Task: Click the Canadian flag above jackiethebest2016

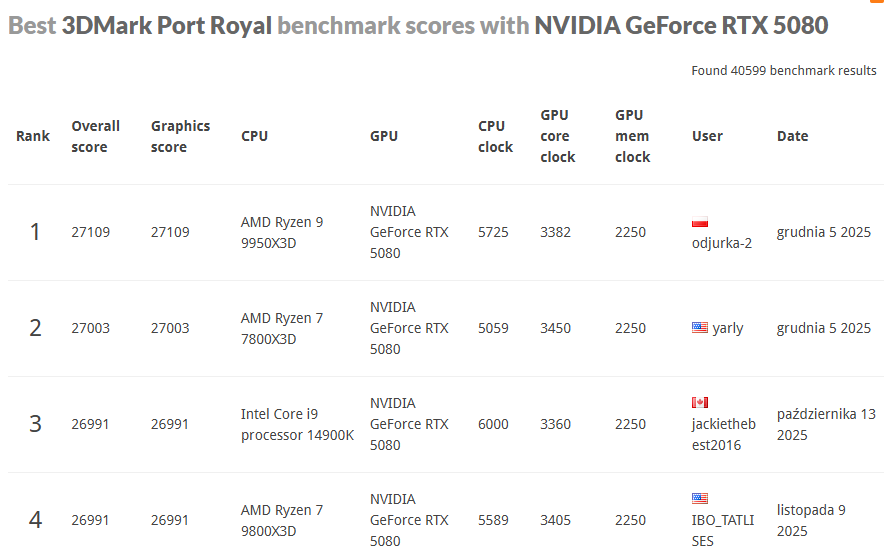Action: [x=700, y=402]
